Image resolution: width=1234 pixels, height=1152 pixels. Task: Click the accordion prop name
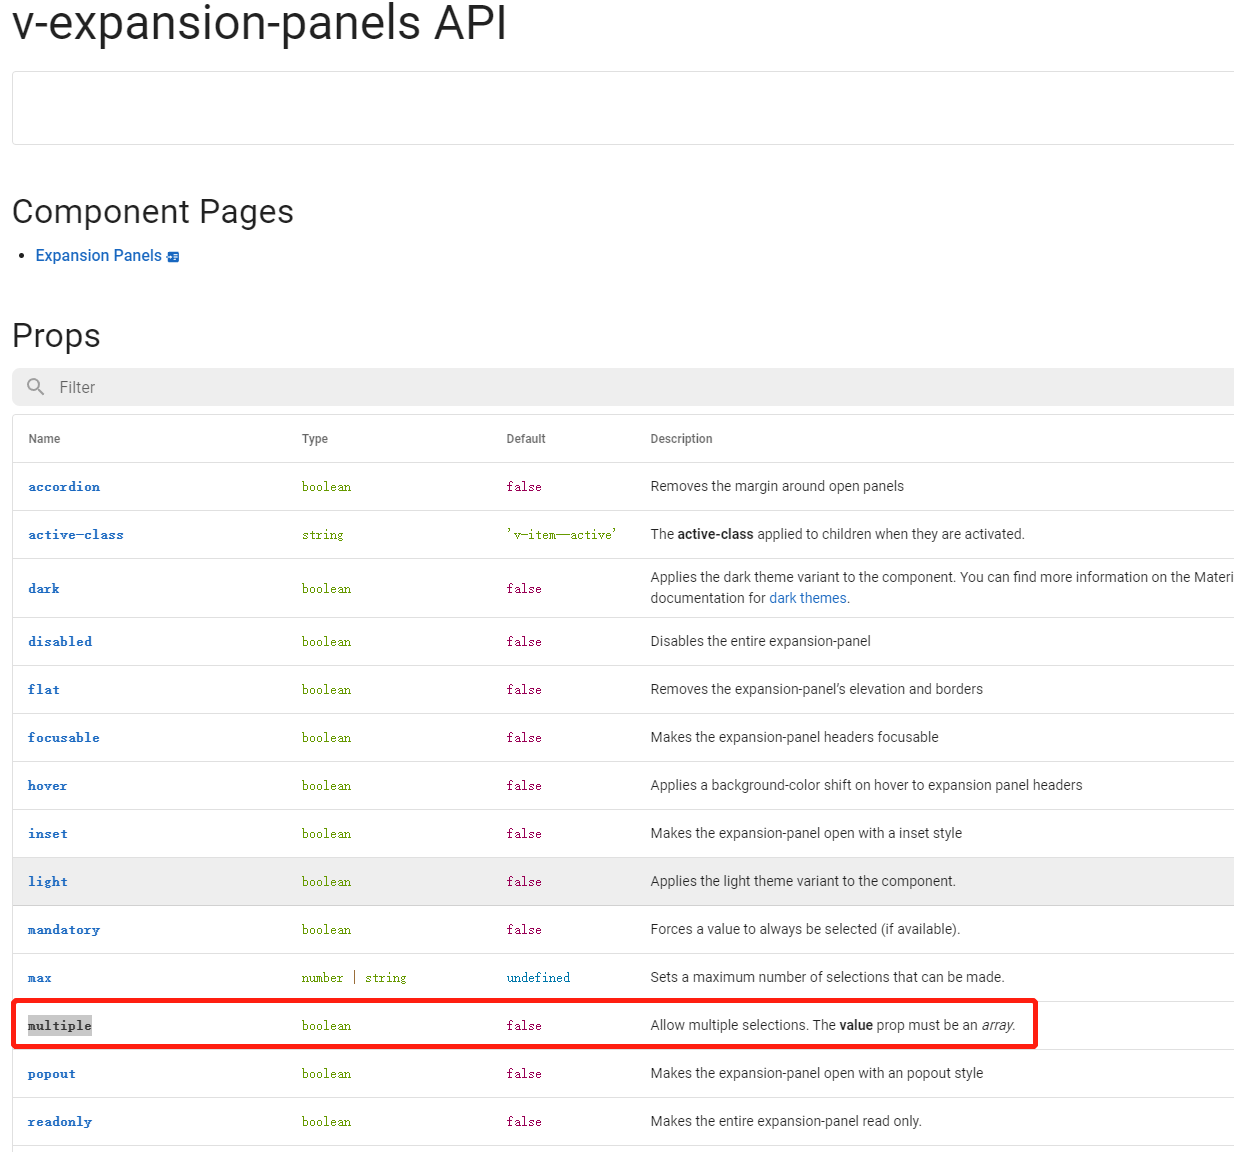64,487
